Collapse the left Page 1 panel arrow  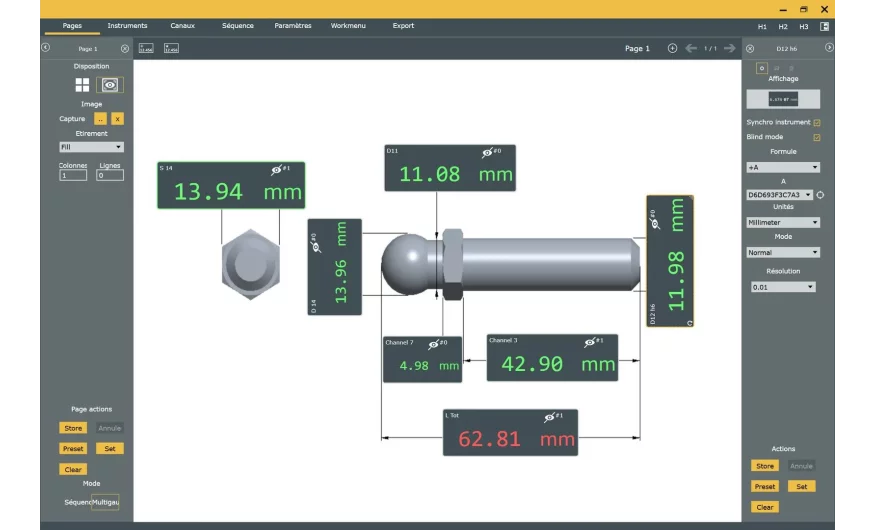click(46, 48)
